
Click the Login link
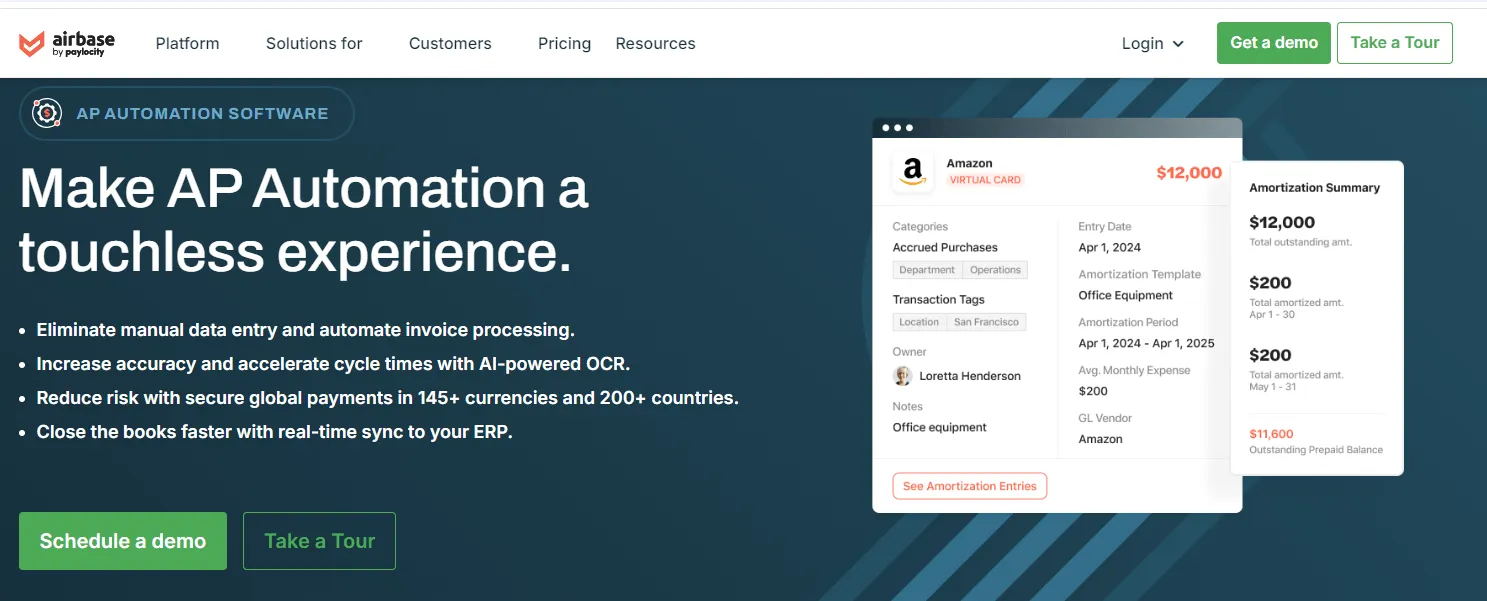(1142, 43)
